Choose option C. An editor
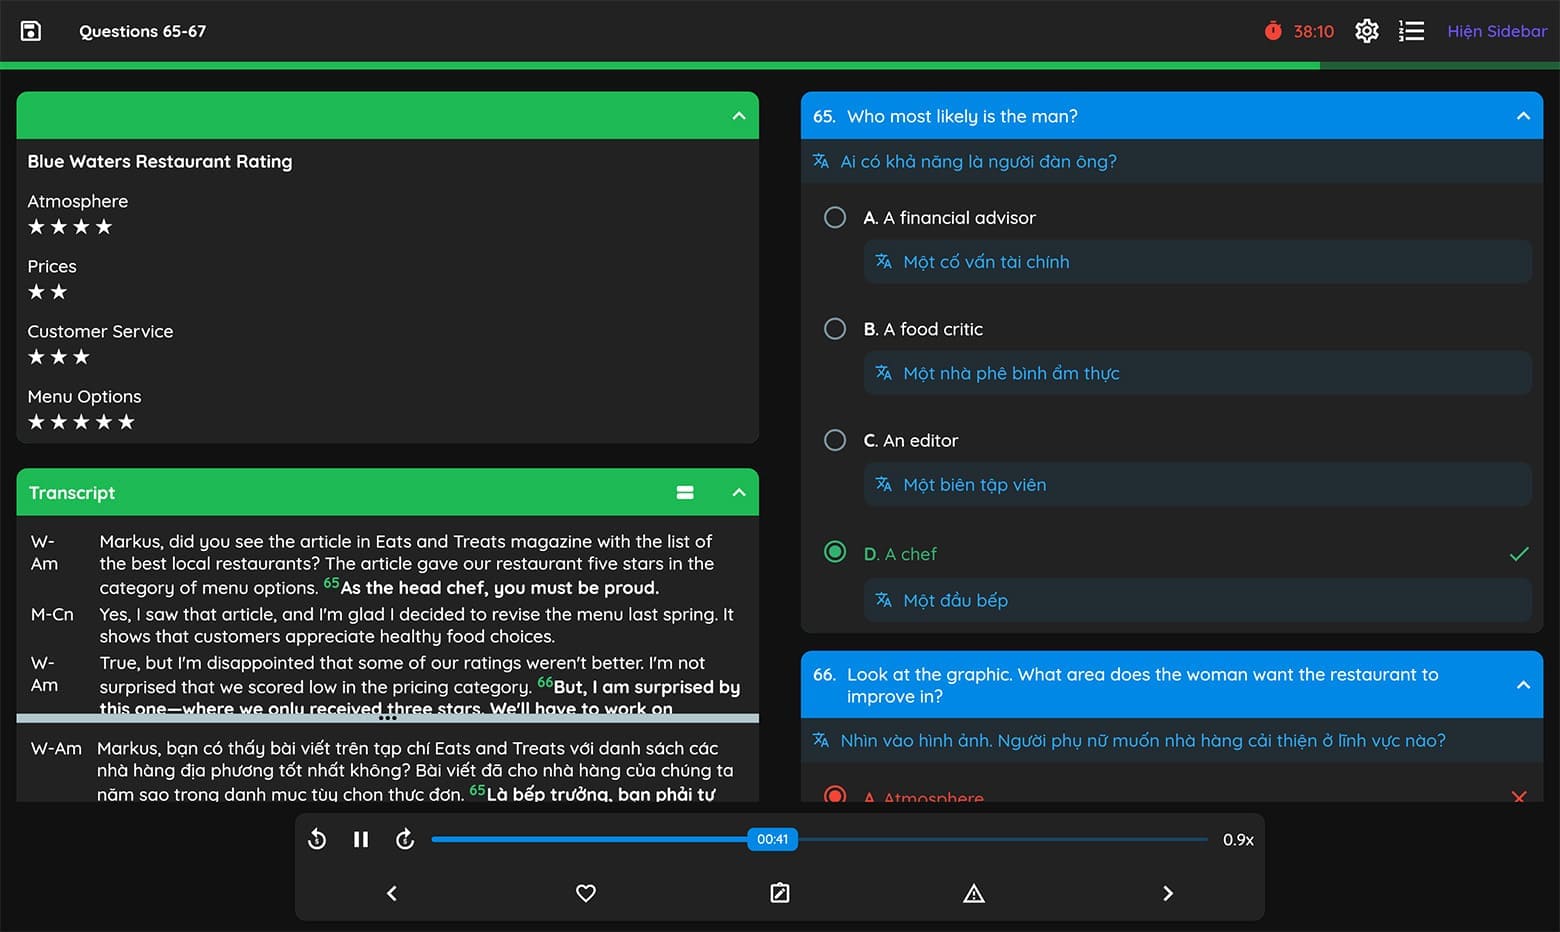 [835, 440]
